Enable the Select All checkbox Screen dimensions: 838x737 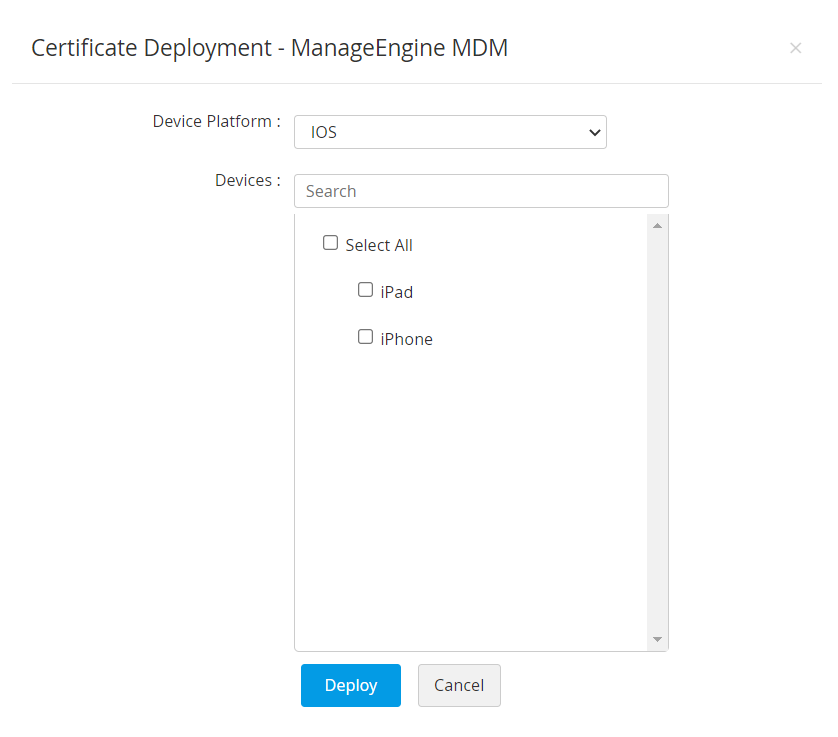[330, 242]
